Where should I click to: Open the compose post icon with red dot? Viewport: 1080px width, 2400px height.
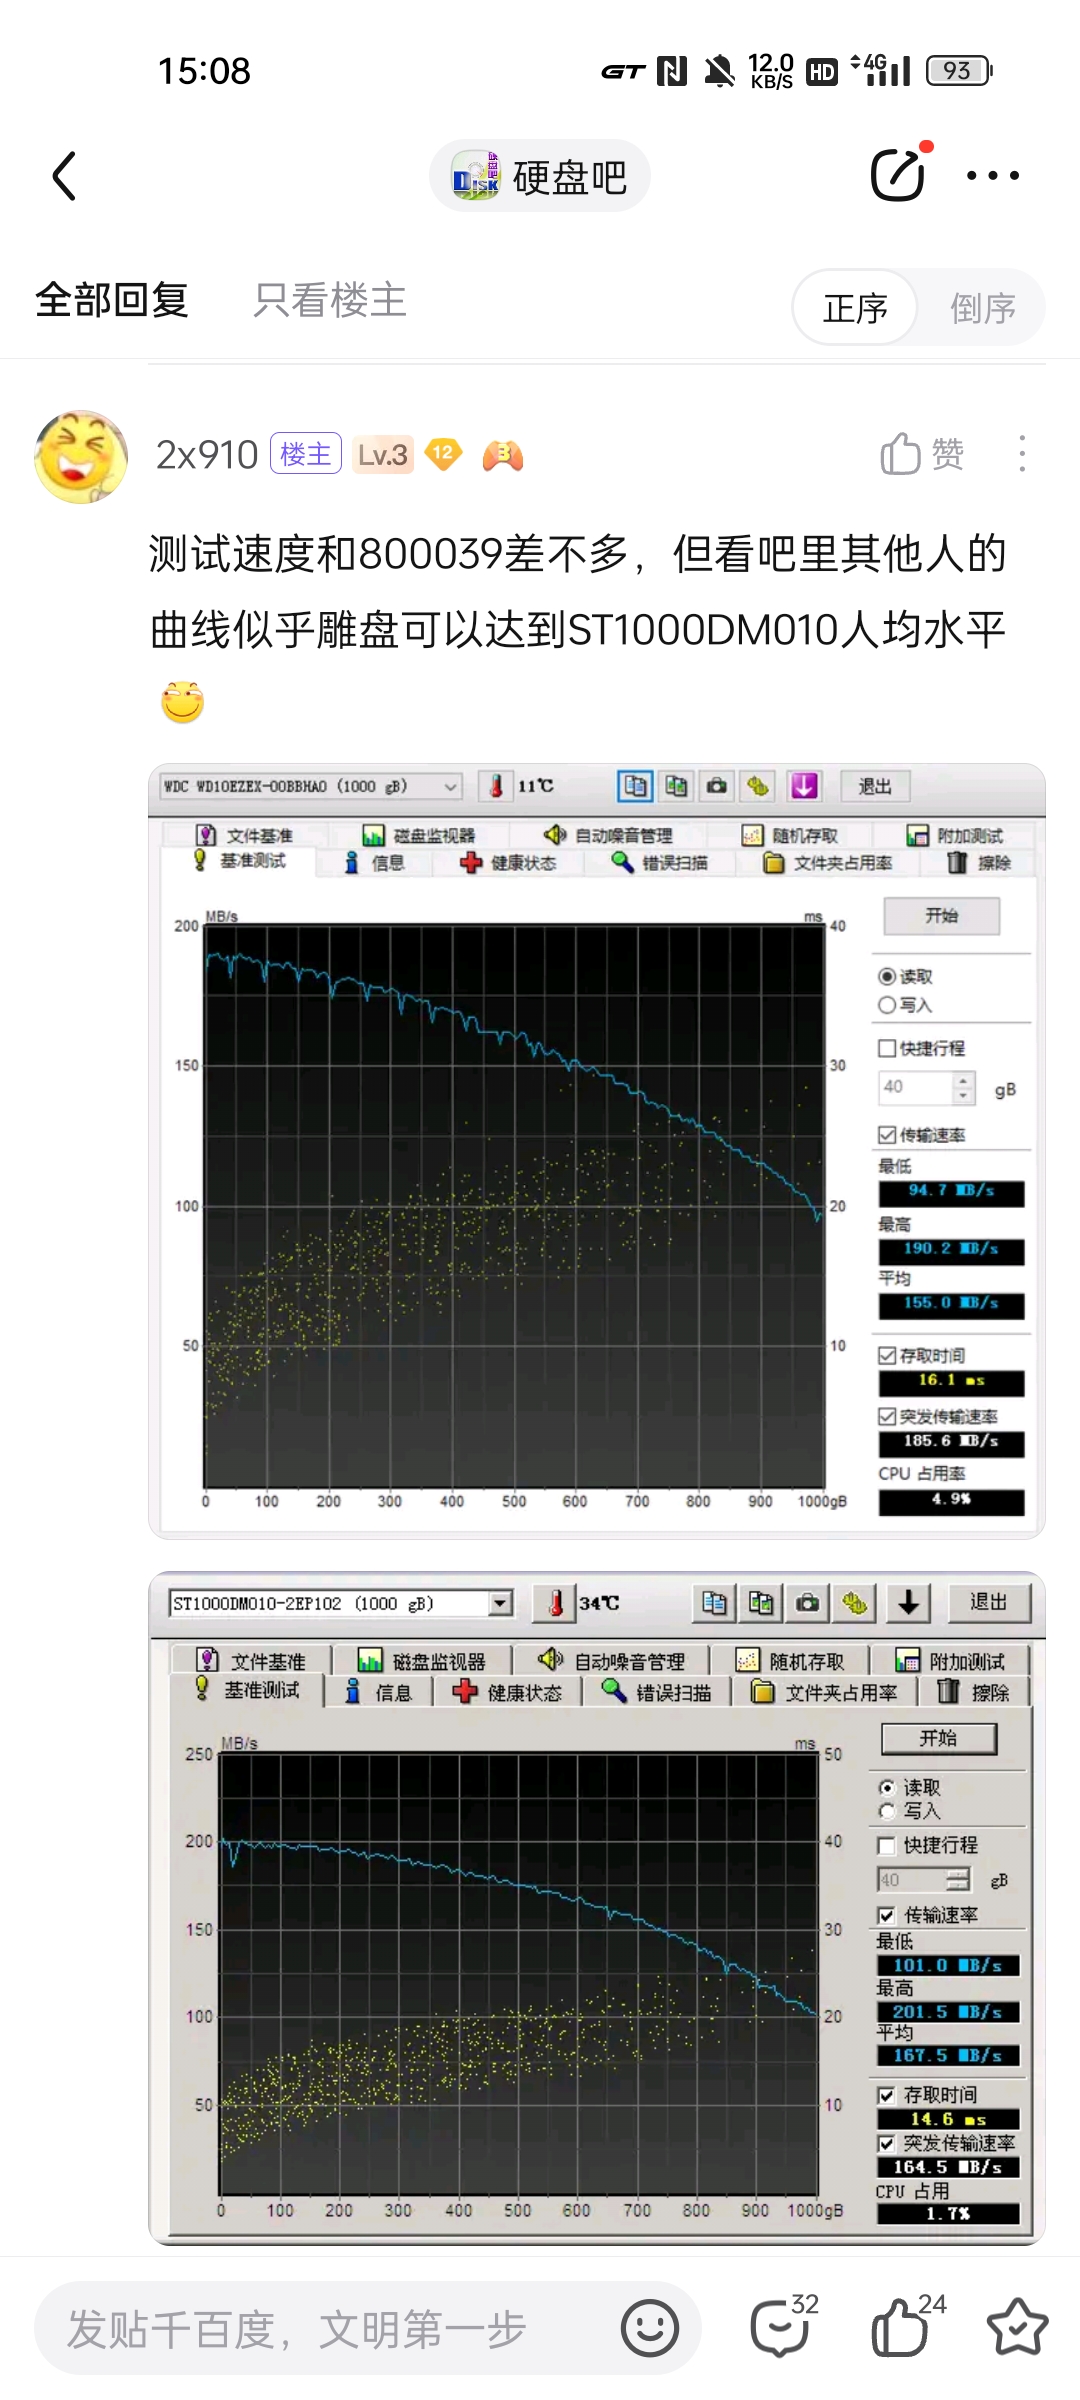899,174
